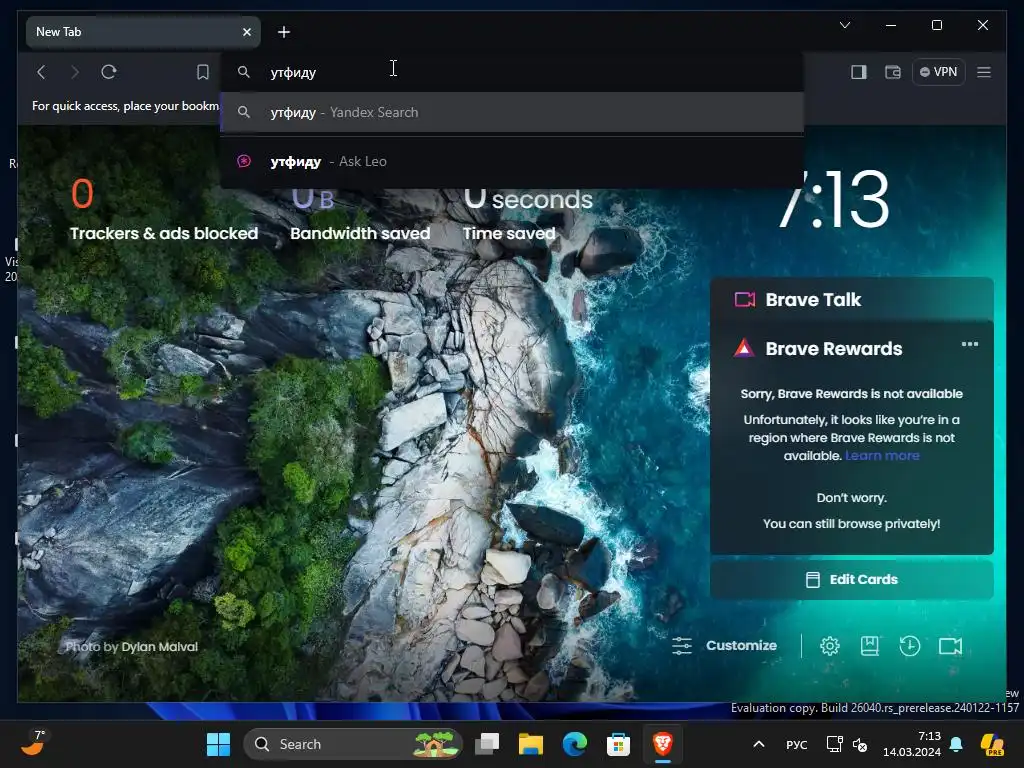Launch Microsoft Edge from taskbar
1024x768 pixels.
[x=575, y=744]
